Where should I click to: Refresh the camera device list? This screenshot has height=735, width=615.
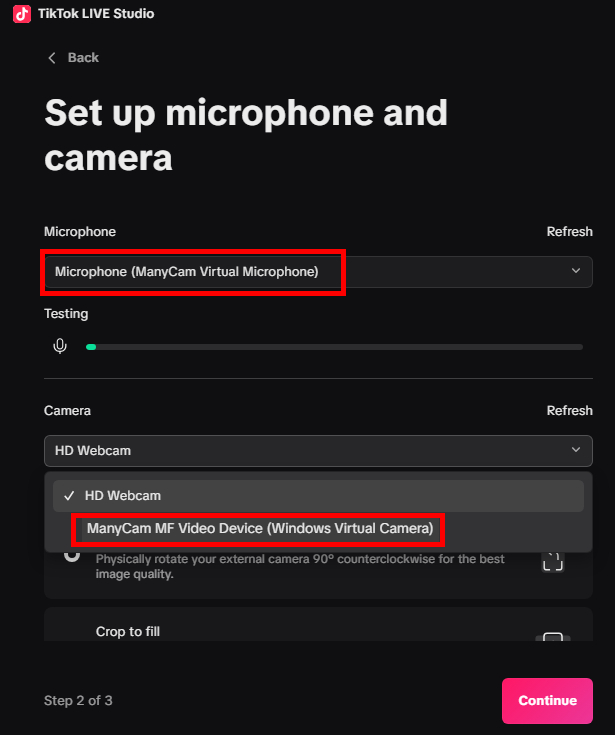[x=569, y=411]
